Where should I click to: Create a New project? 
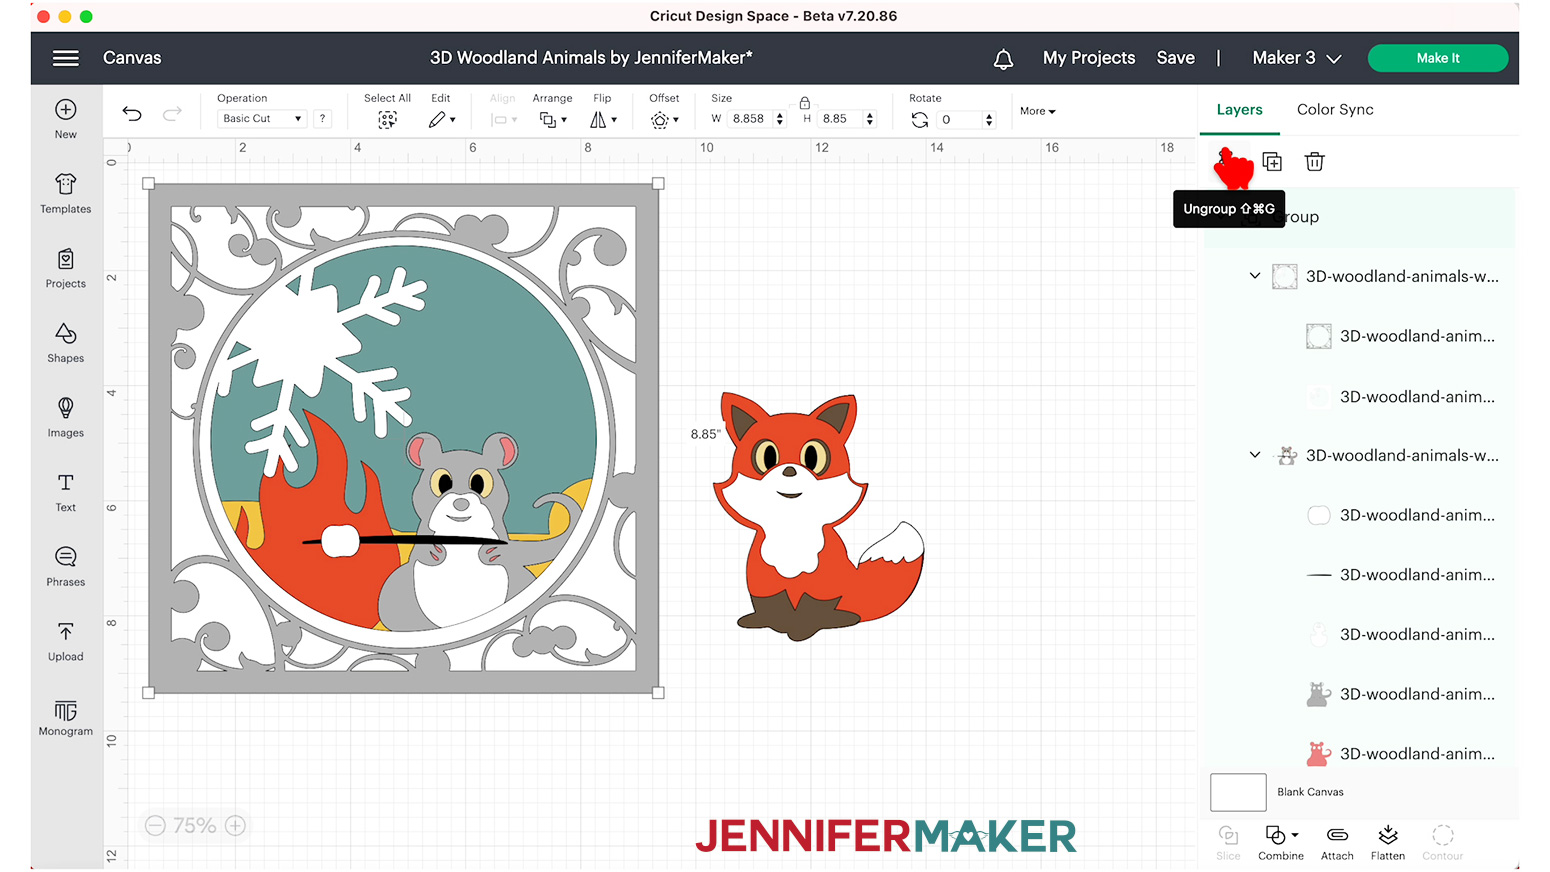[66, 119]
